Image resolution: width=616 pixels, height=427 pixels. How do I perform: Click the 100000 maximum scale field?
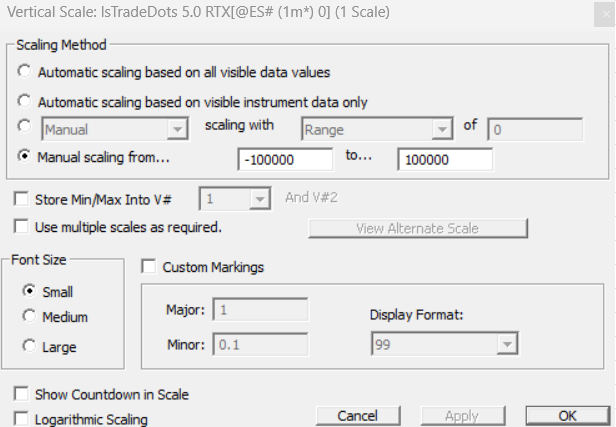pyautogui.click(x=444, y=159)
